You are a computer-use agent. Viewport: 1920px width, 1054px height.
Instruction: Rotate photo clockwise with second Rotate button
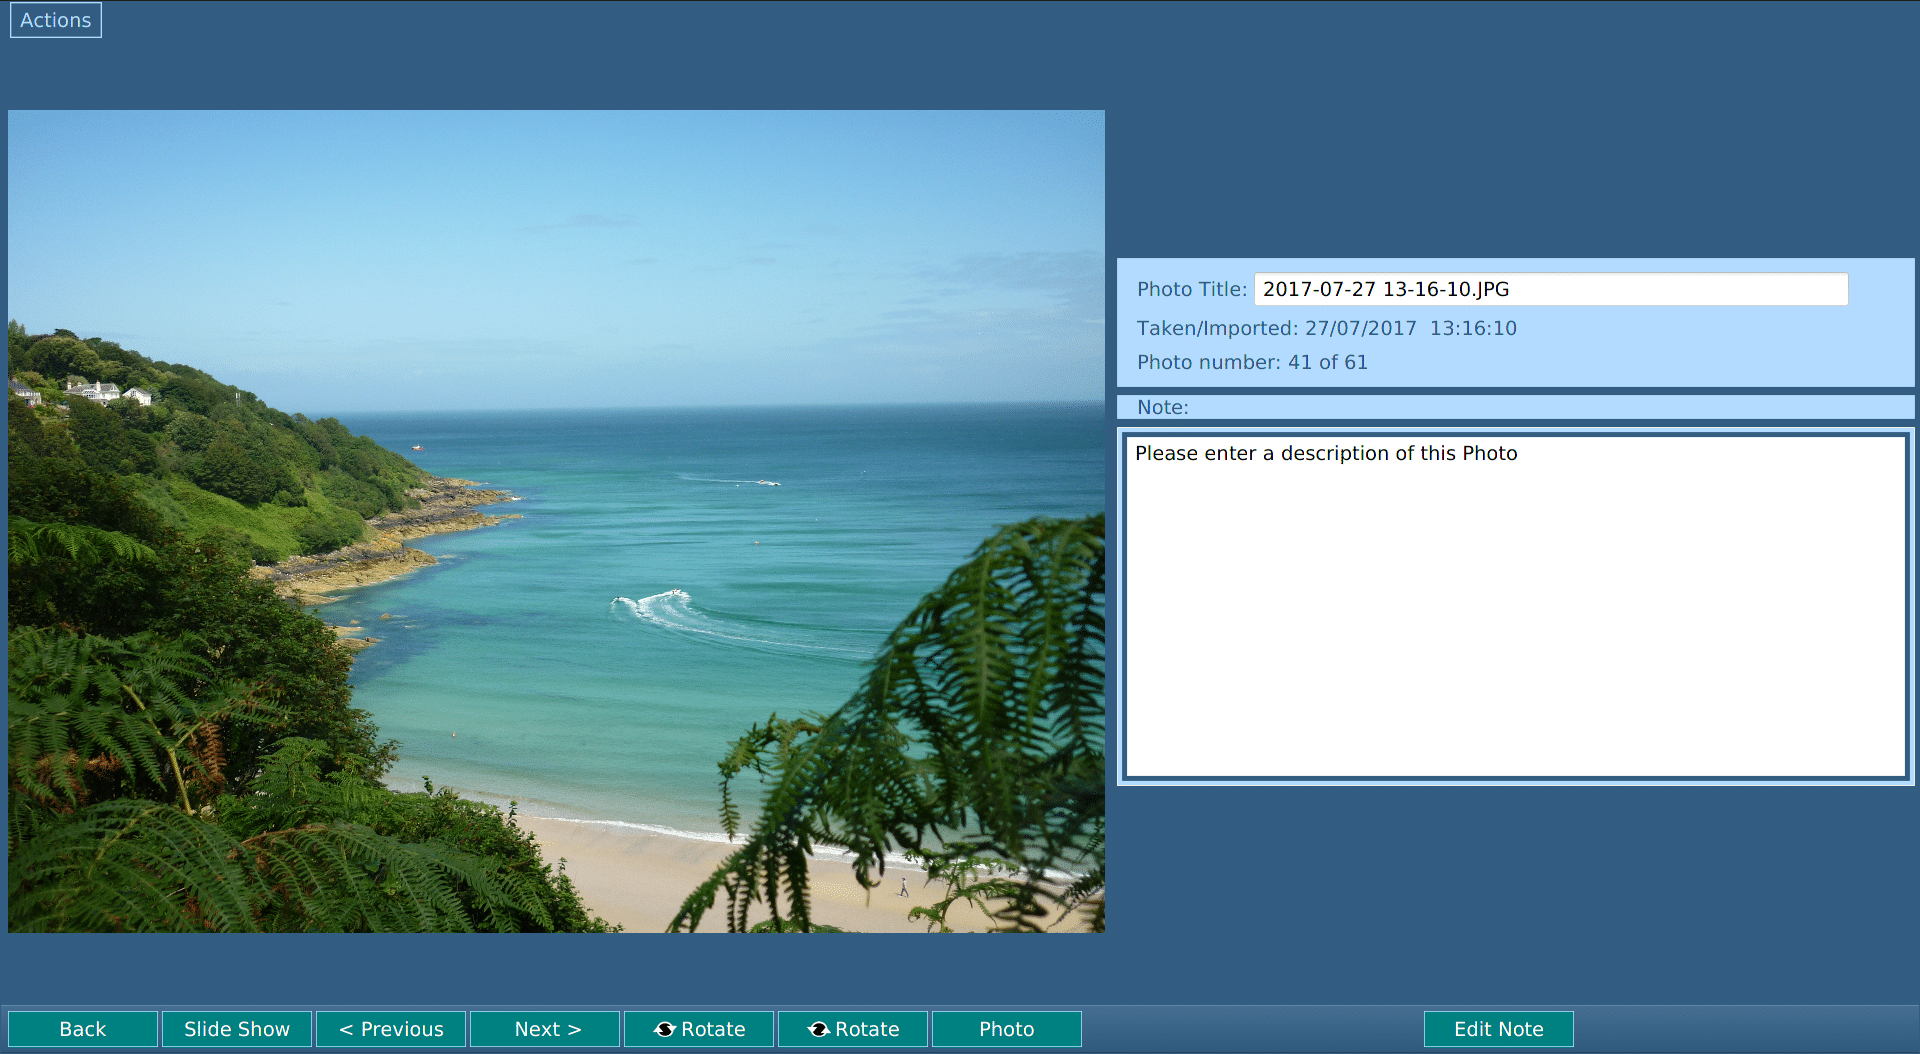(853, 1029)
